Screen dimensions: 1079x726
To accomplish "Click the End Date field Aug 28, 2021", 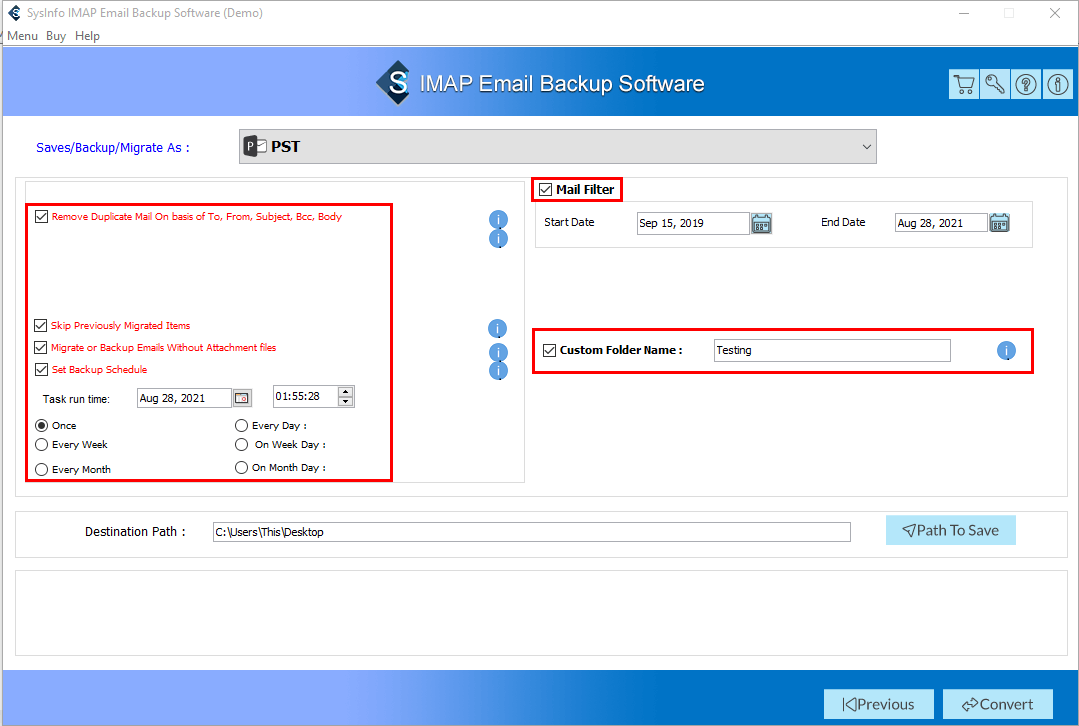I will (x=941, y=223).
